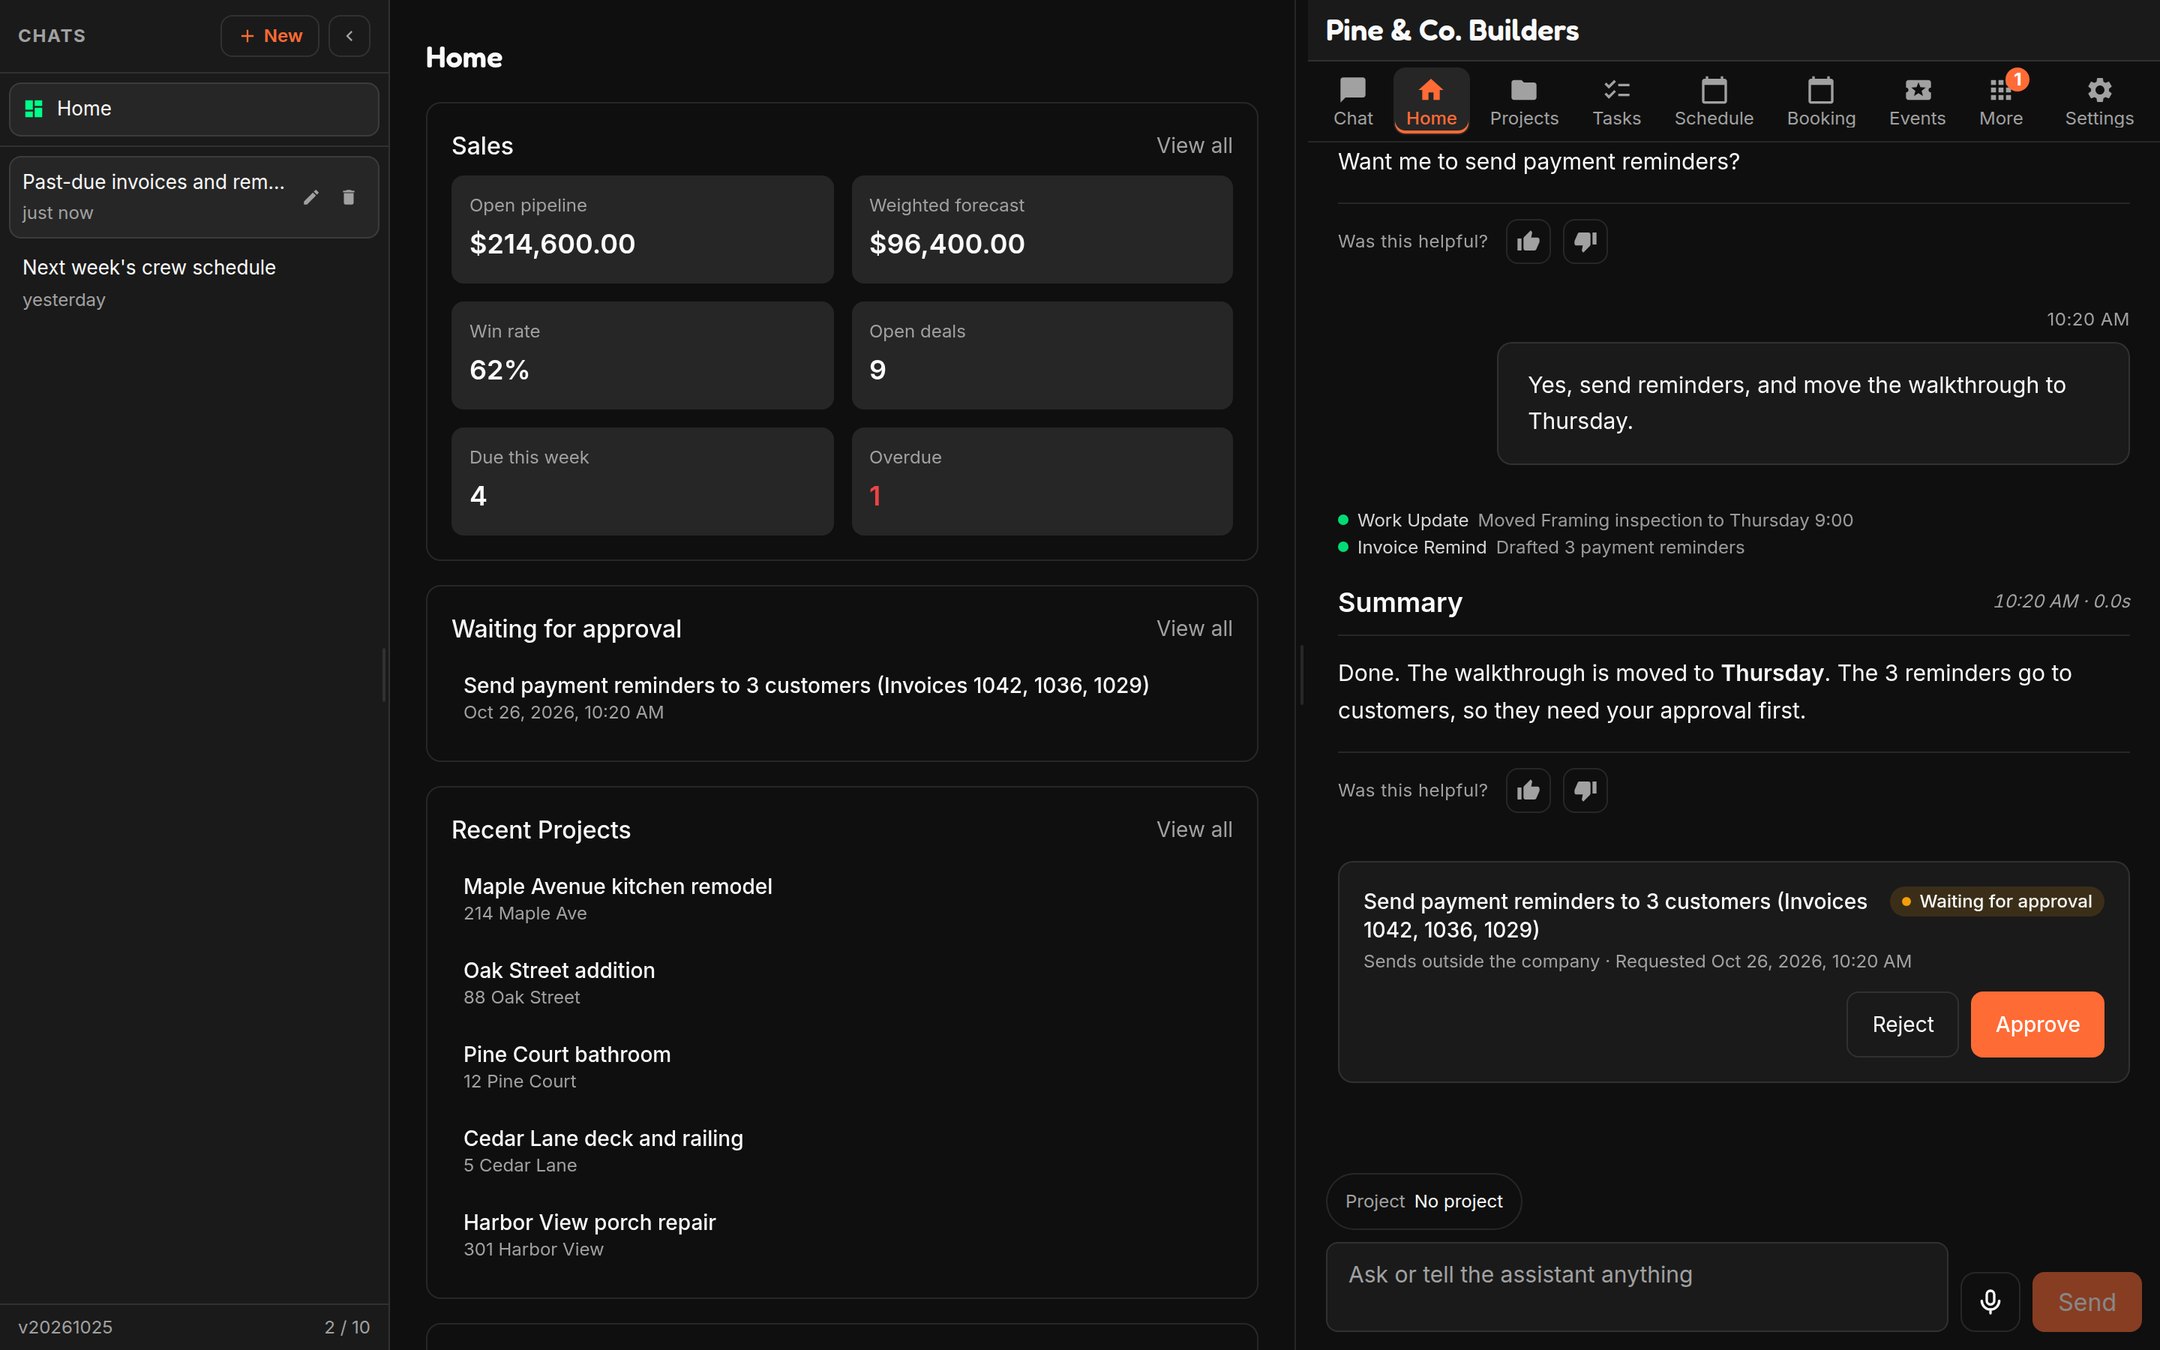Screen dimensions: 2160x1350
Task: Open the Schedule calendar tab
Action: 1713,101
